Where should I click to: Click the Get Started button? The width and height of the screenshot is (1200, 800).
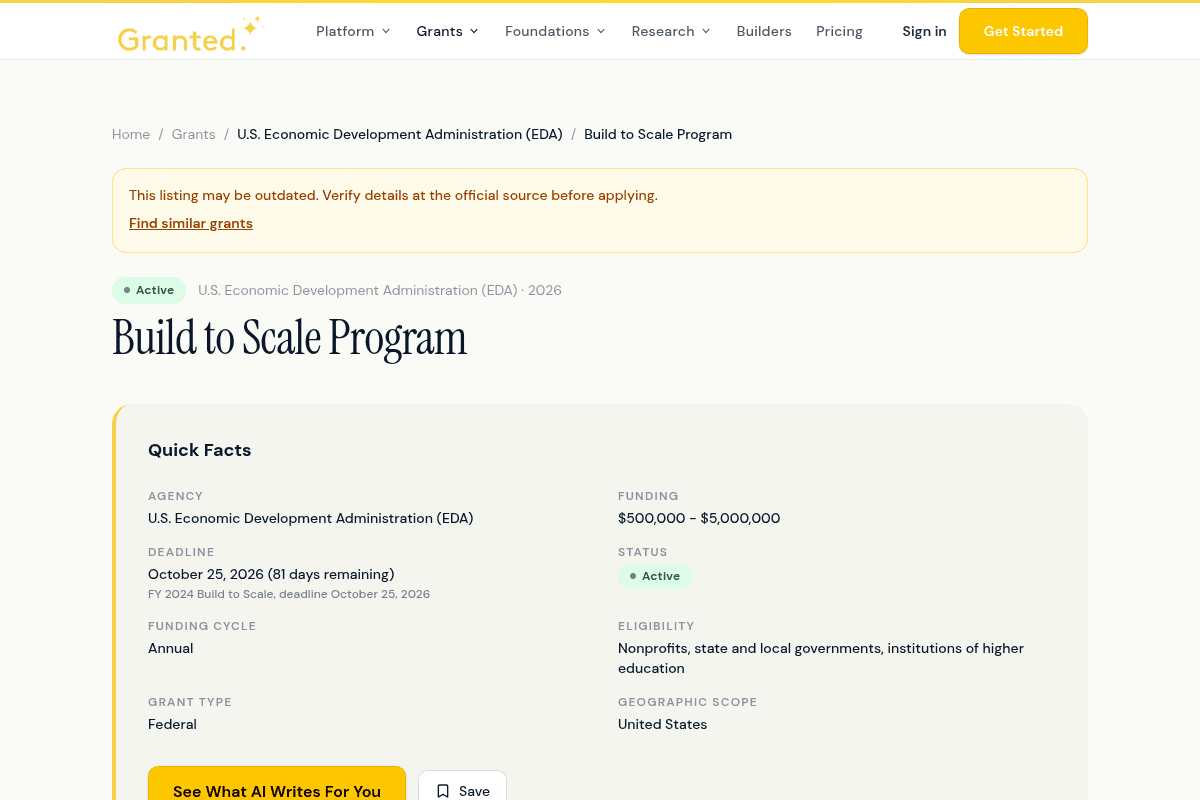(x=1023, y=31)
